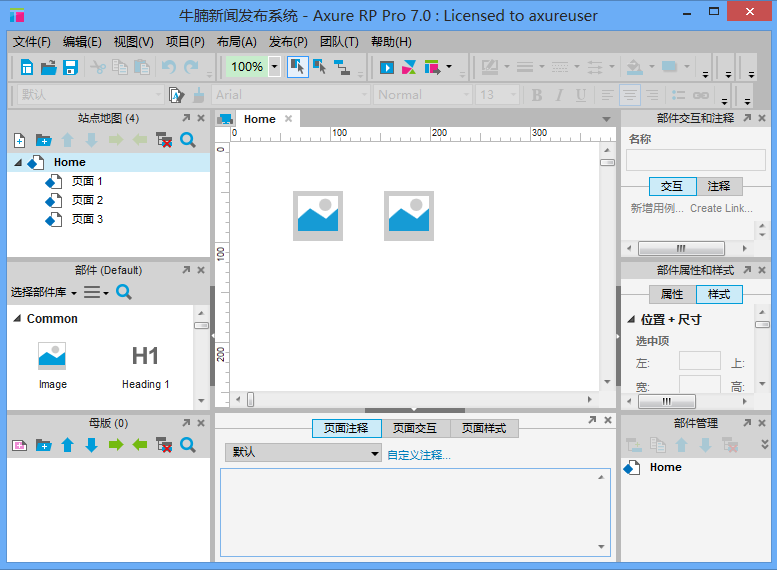
Task: Search pages in the sitemap panel
Action: pos(188,140)
